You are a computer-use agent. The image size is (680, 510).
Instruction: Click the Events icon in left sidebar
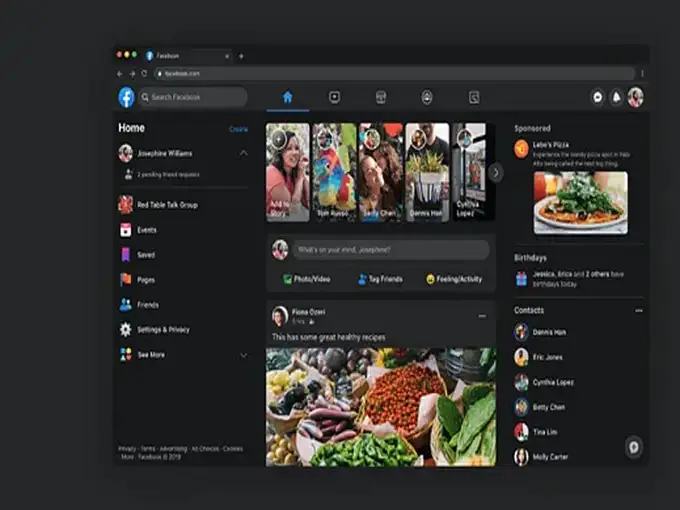coord(126,230)
